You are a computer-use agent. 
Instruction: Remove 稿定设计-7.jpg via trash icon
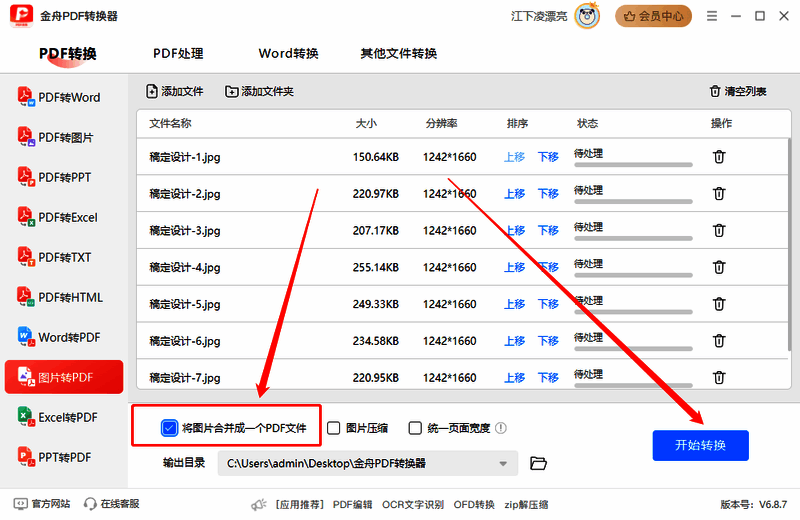click(719, 377)
